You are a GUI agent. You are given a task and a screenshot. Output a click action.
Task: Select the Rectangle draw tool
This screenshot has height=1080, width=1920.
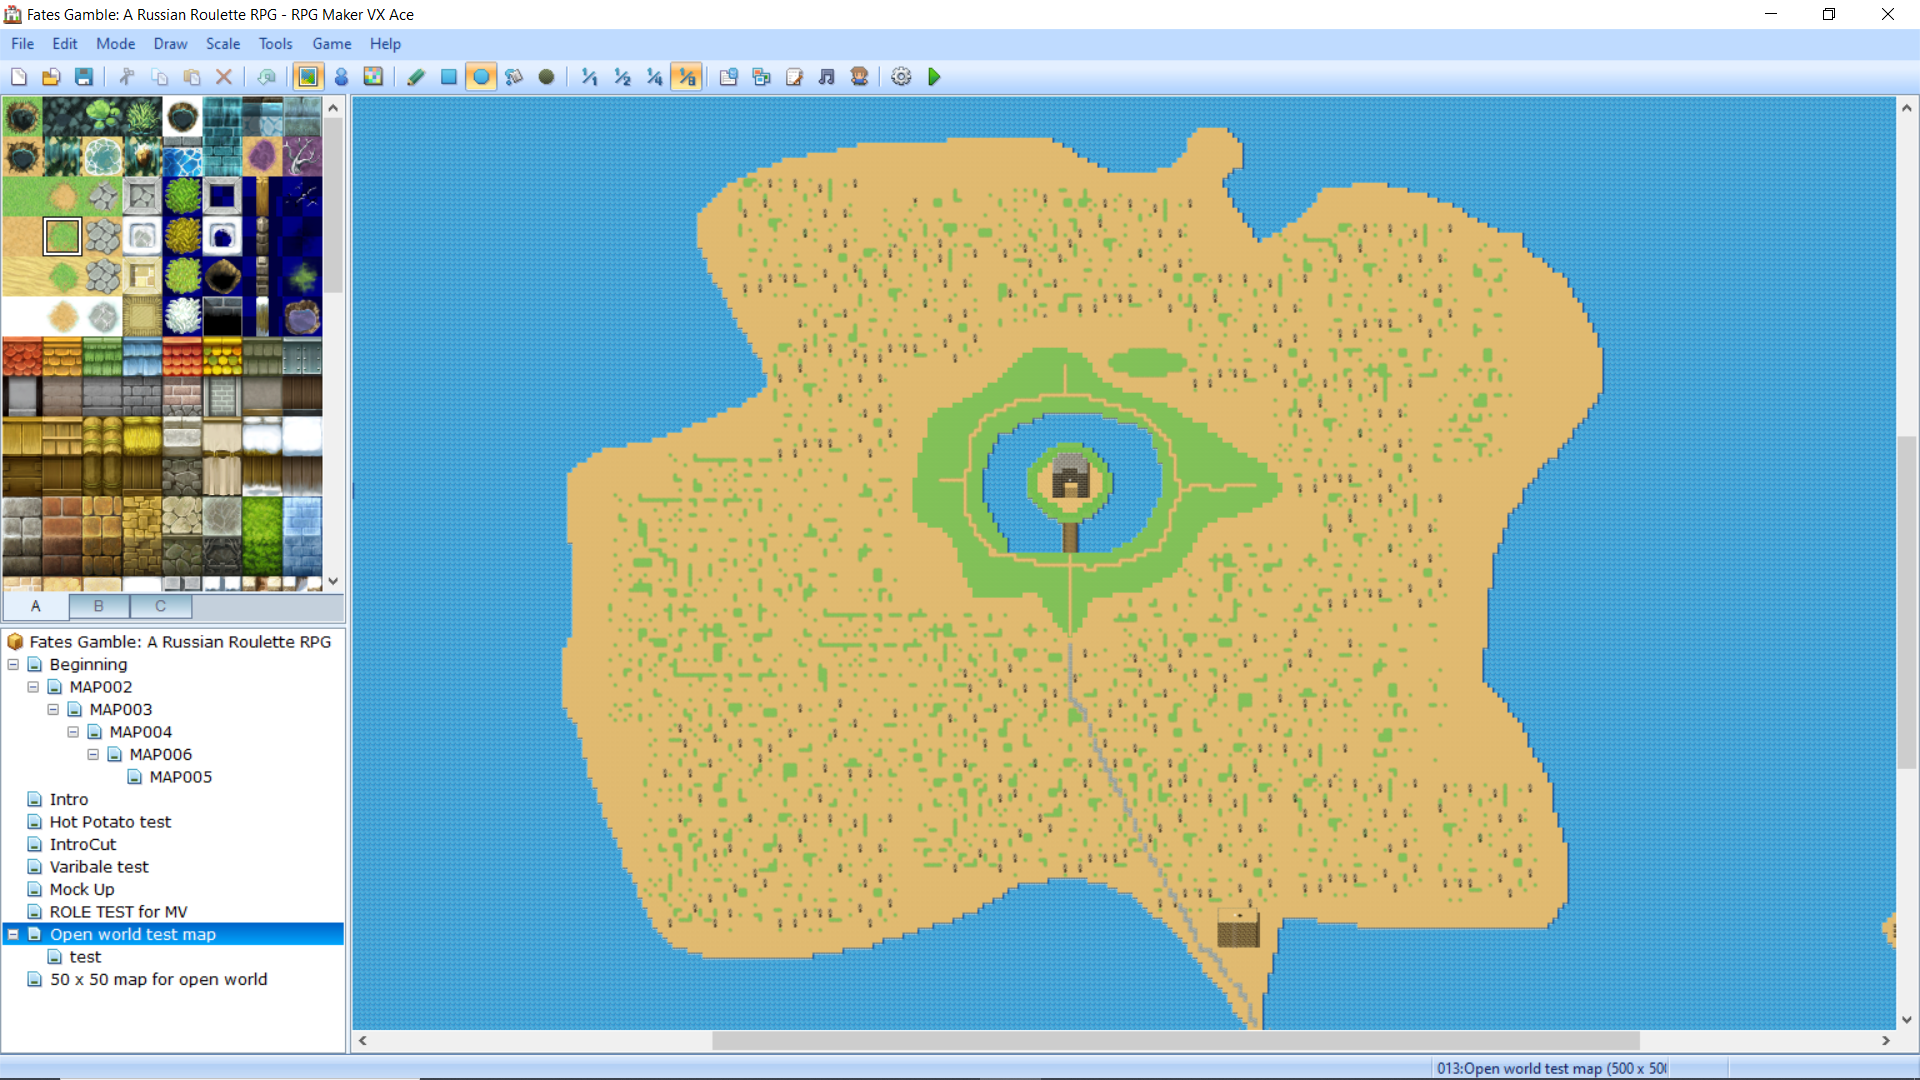tap(449, 77)
